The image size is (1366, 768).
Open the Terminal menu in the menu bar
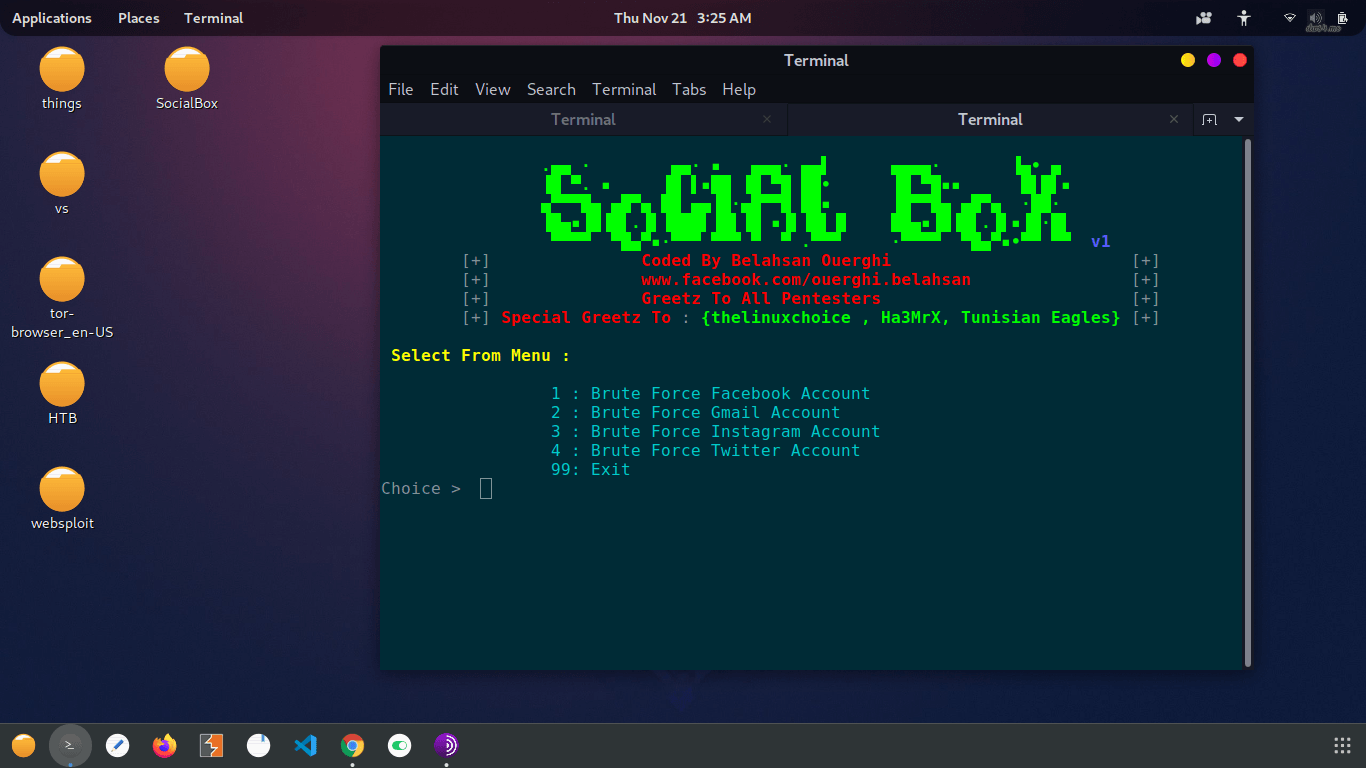pyautogui.click(x=624, y=89)
